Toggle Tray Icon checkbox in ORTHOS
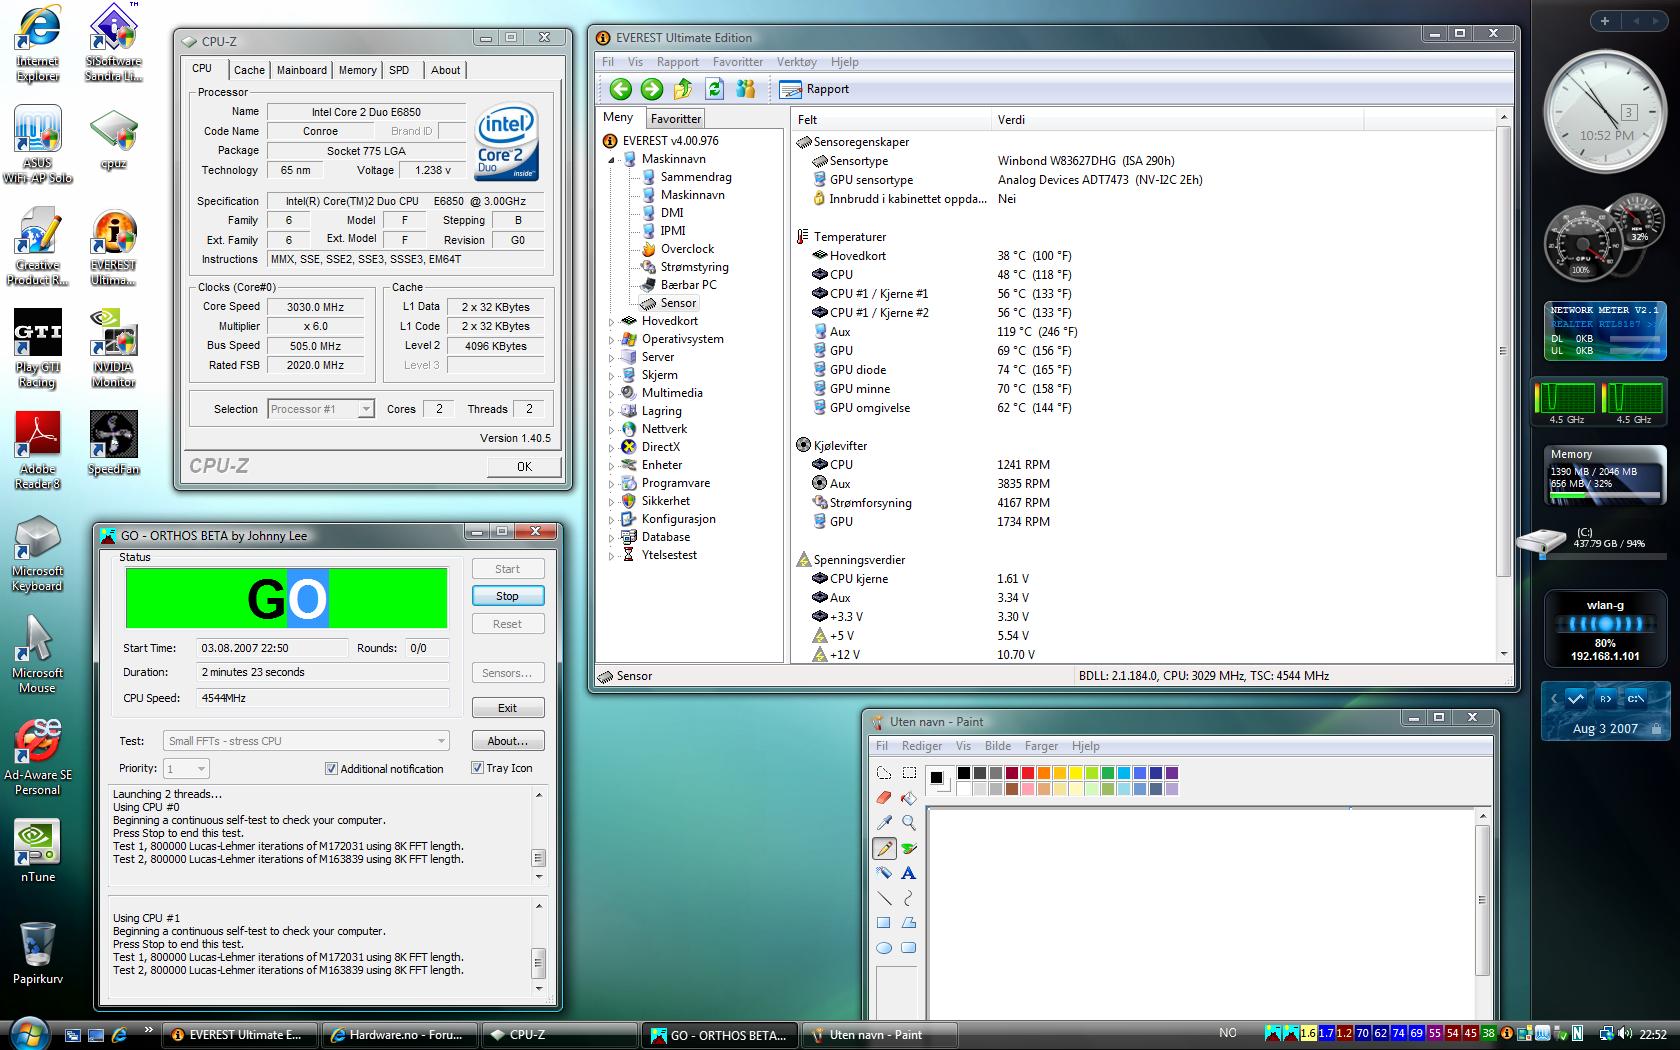The width and height of the screenshot is (1680, 1050). (x=477, y=768)
